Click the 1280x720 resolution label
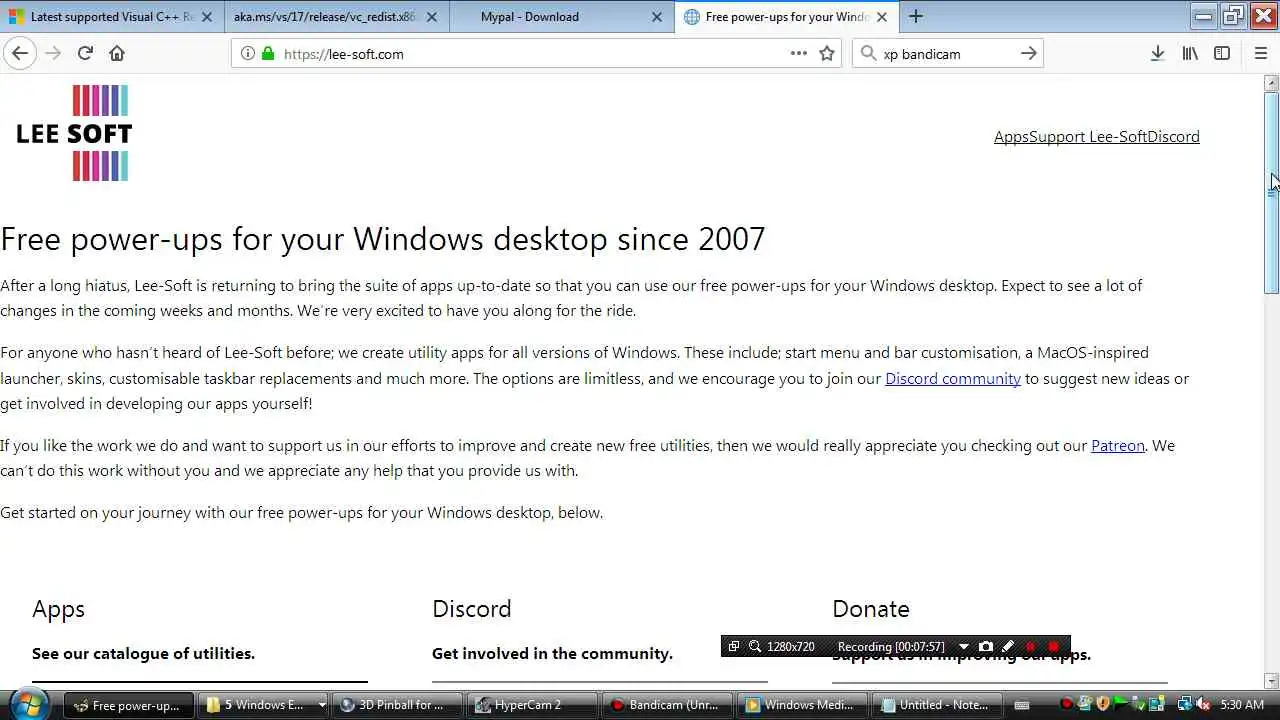 790,647
